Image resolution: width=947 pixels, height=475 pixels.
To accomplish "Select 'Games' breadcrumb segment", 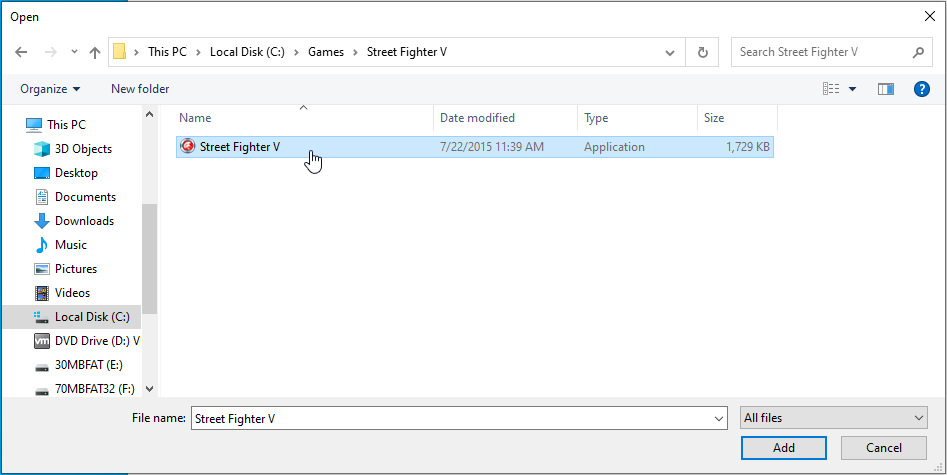I will tap(326, 52).
